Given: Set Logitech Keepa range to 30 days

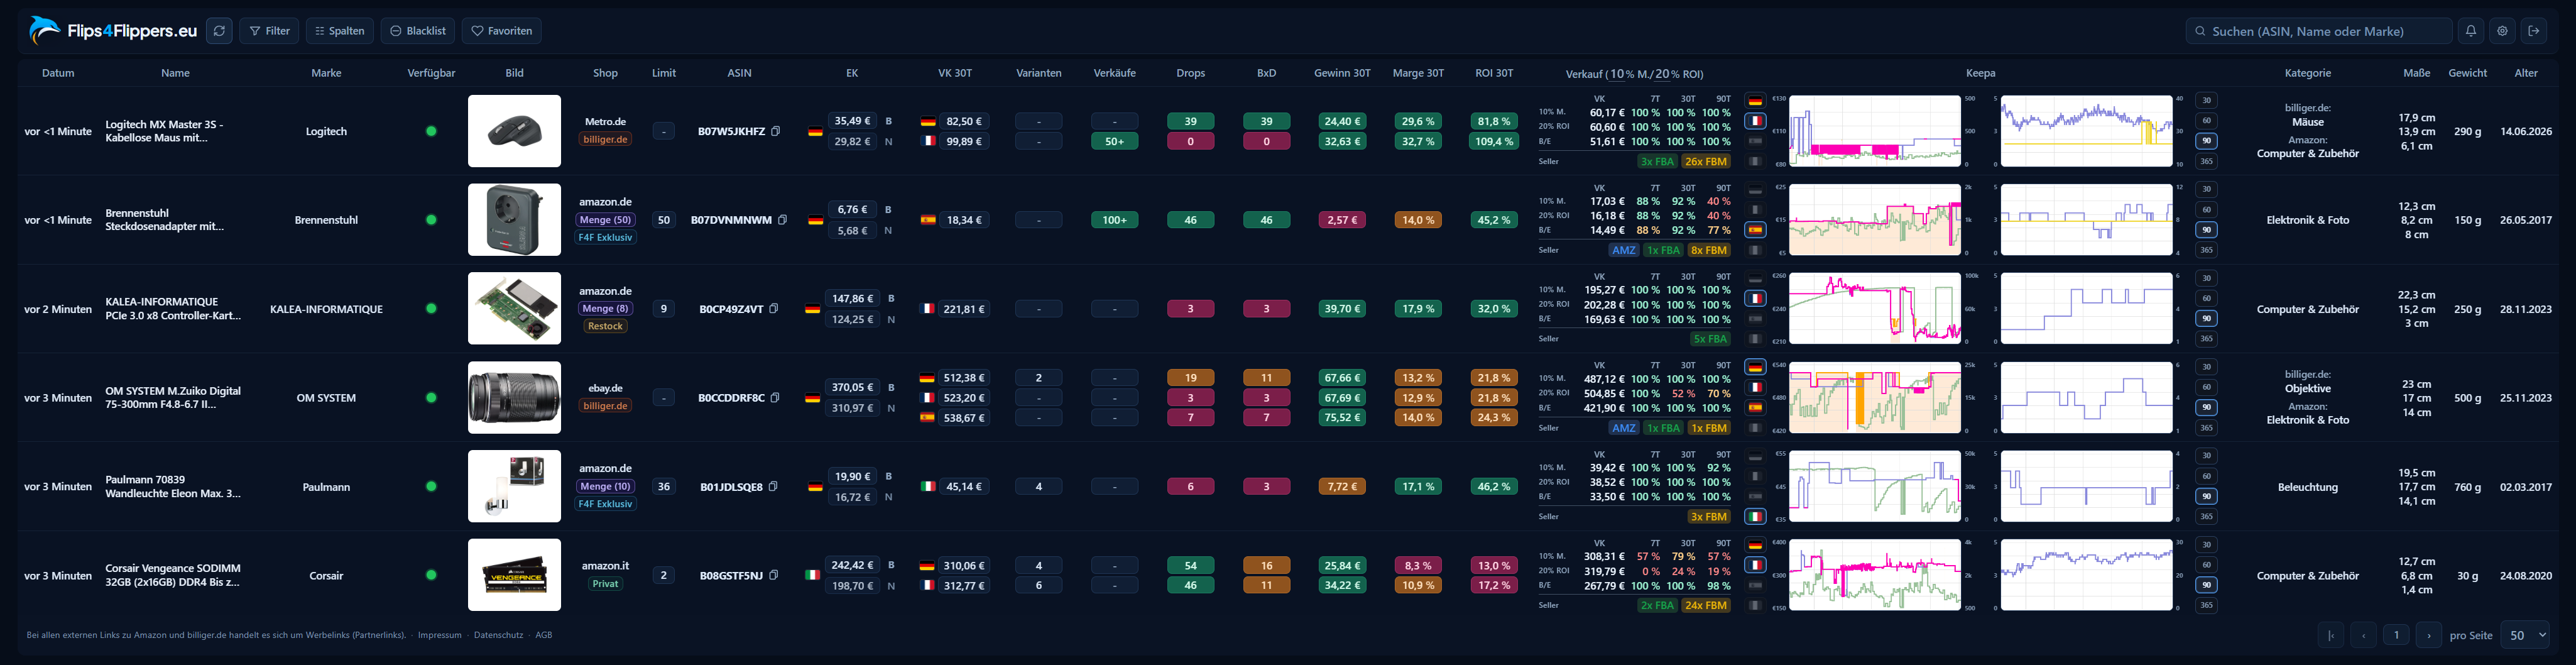Looking at the screenshot, I should point(2206,100).
